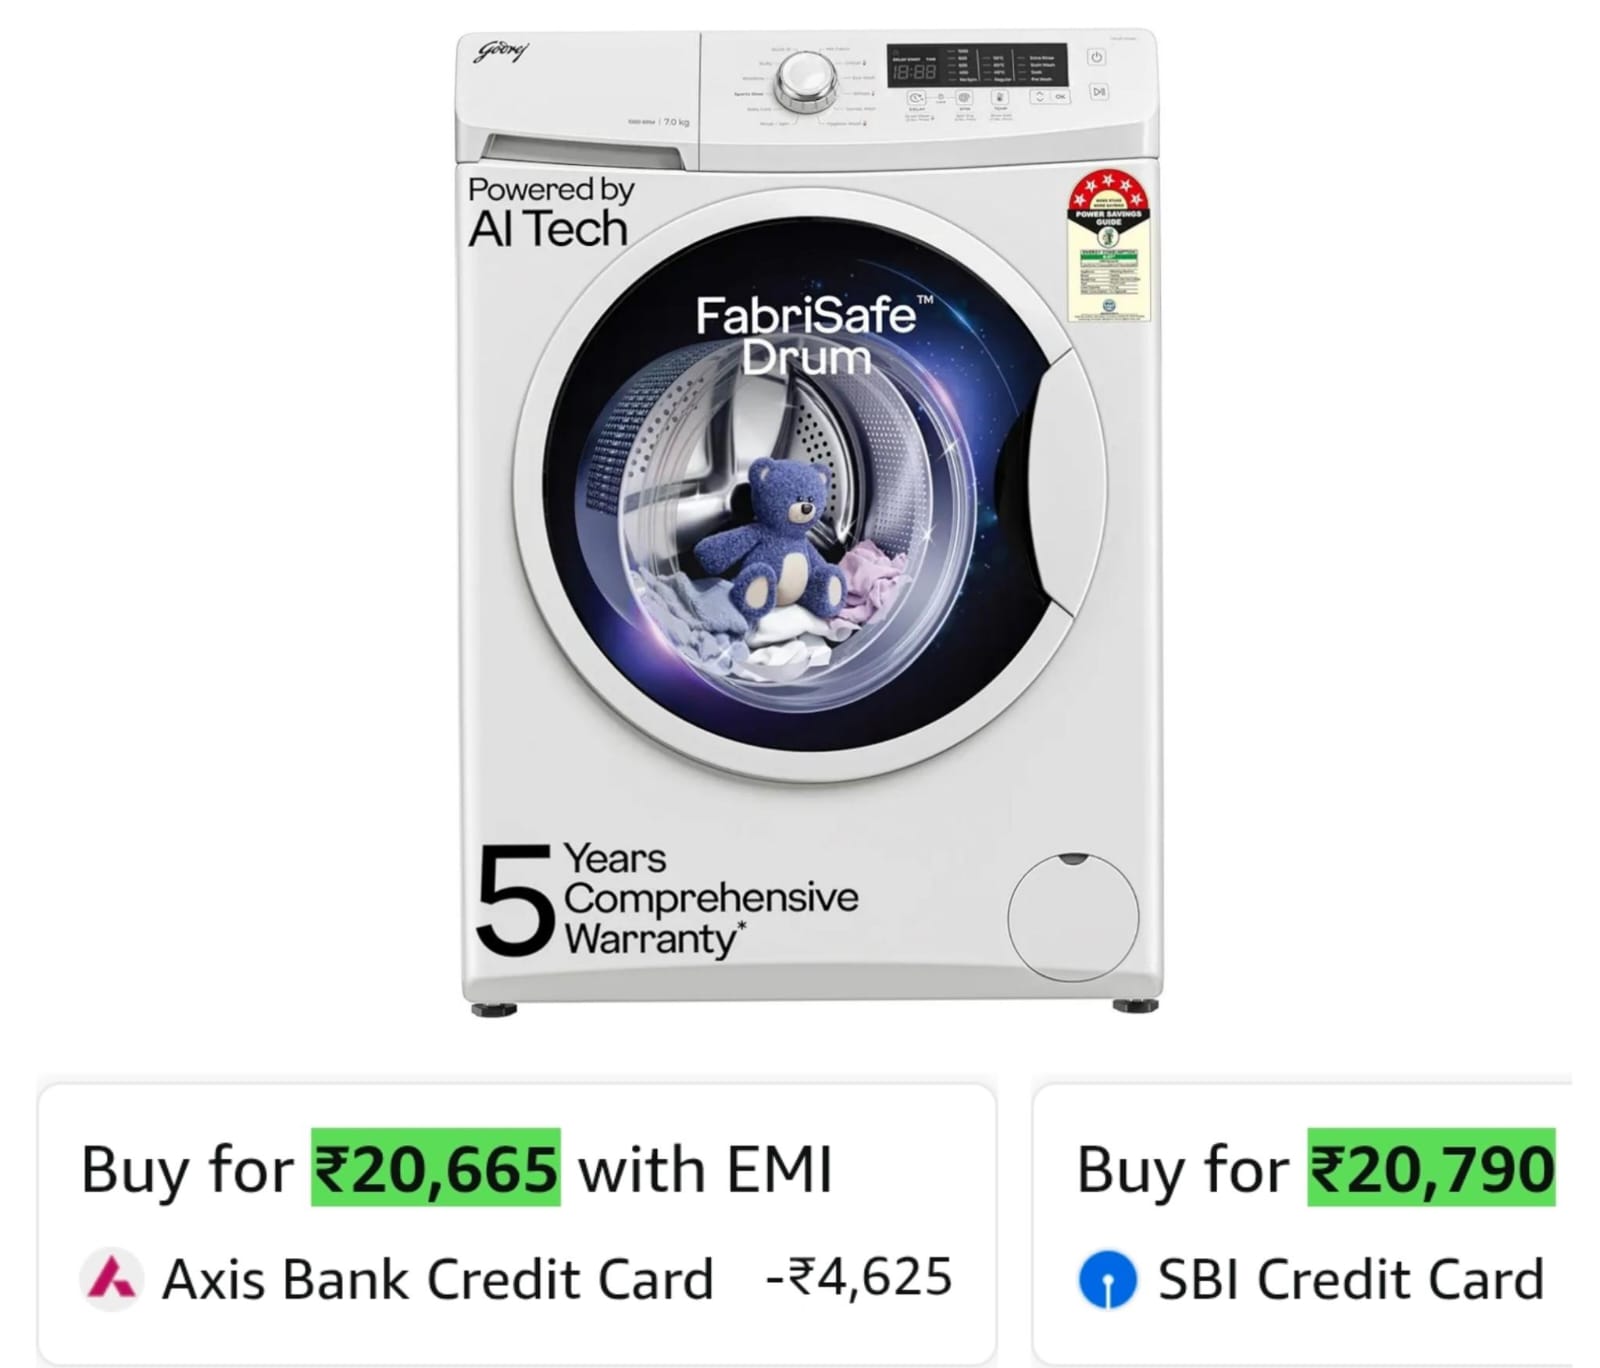Click the 5 Years Comprehensive Warranty text
Screen dimensions: 1600x1368
coord(667,900)
